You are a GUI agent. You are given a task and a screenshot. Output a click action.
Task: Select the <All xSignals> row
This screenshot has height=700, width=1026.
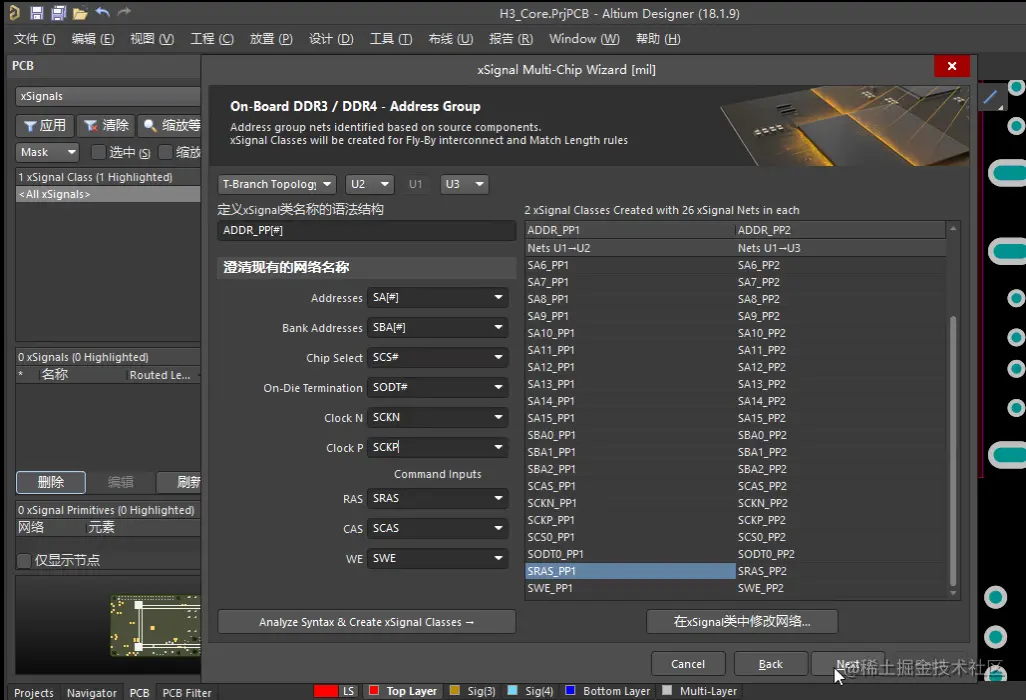108,194
